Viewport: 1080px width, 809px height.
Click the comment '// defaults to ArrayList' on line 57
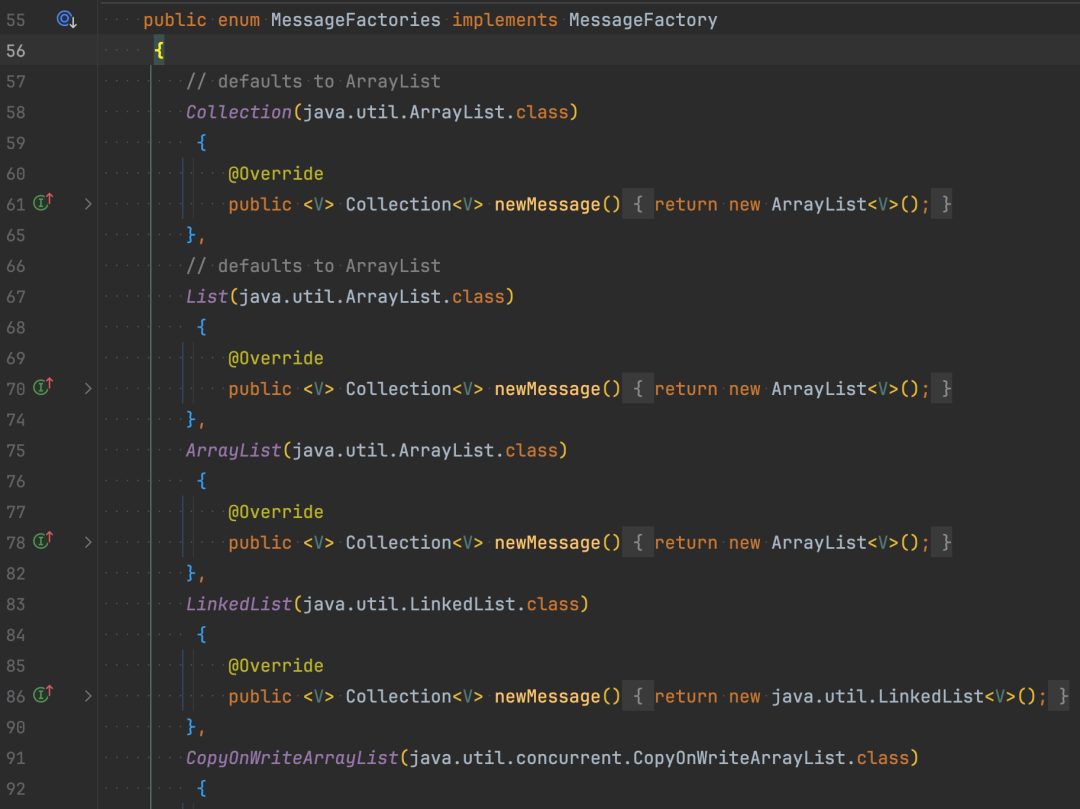pyautogui.click(x=313, y=81)
